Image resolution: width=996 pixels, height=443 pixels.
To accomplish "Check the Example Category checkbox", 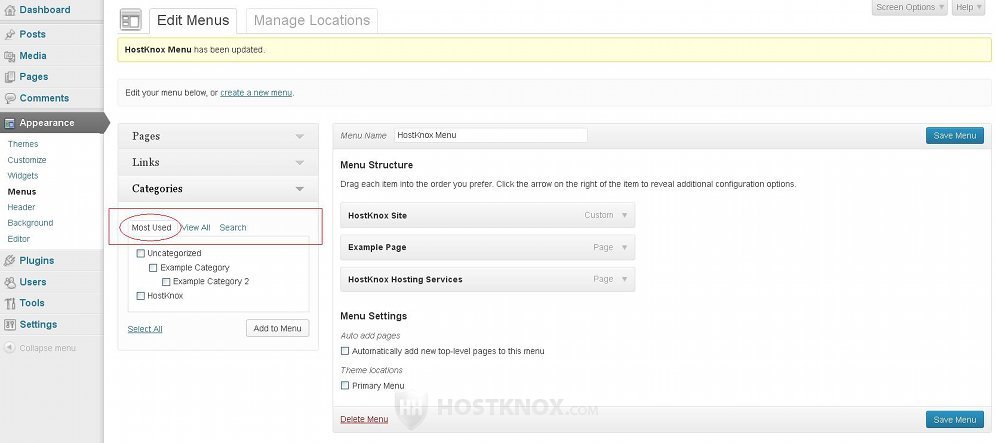I will coord(153,268).
